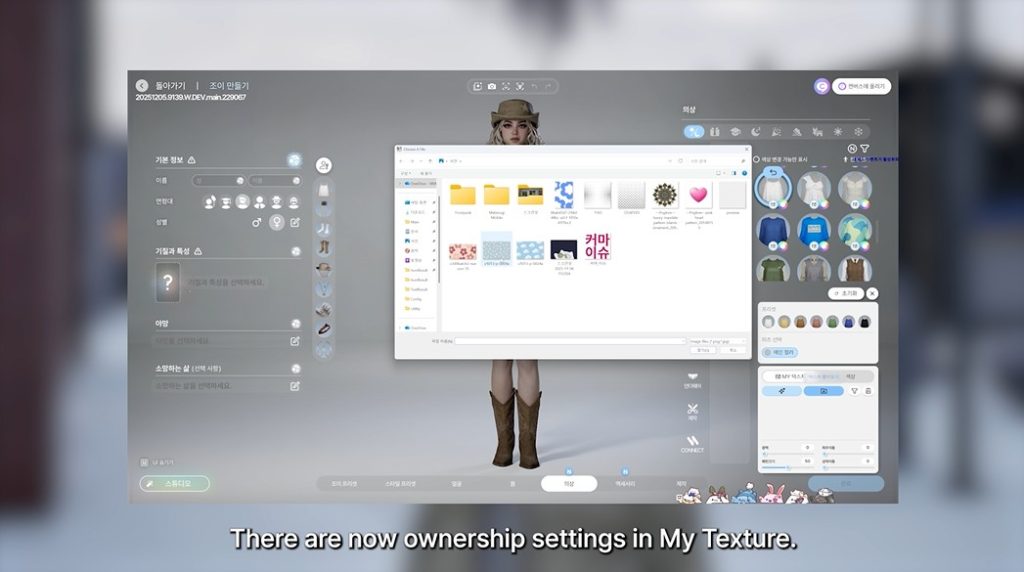The image size is (1024, 572).
Task: Click the 초기화 reset button
Action: (846, 294)
